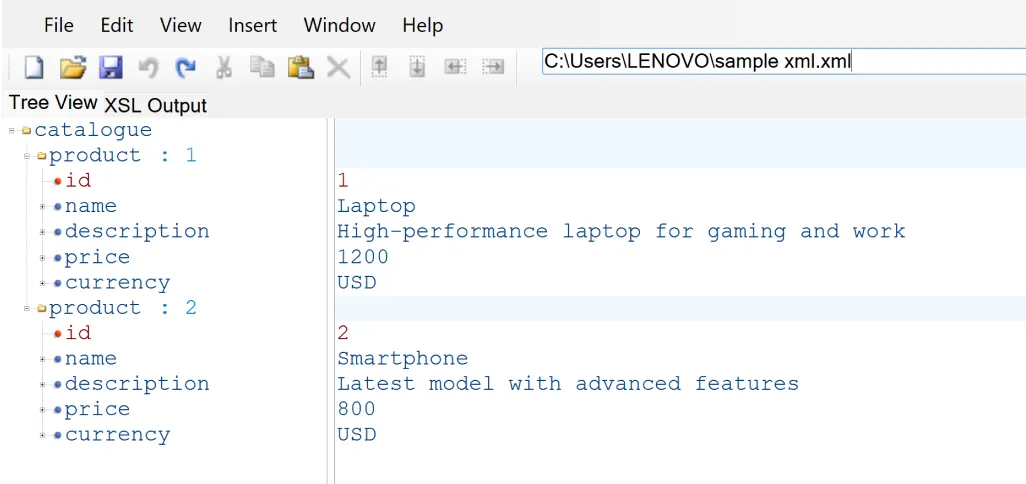Click the value 'Smartphone'
1026x484 pixels.
click(402, 358)
